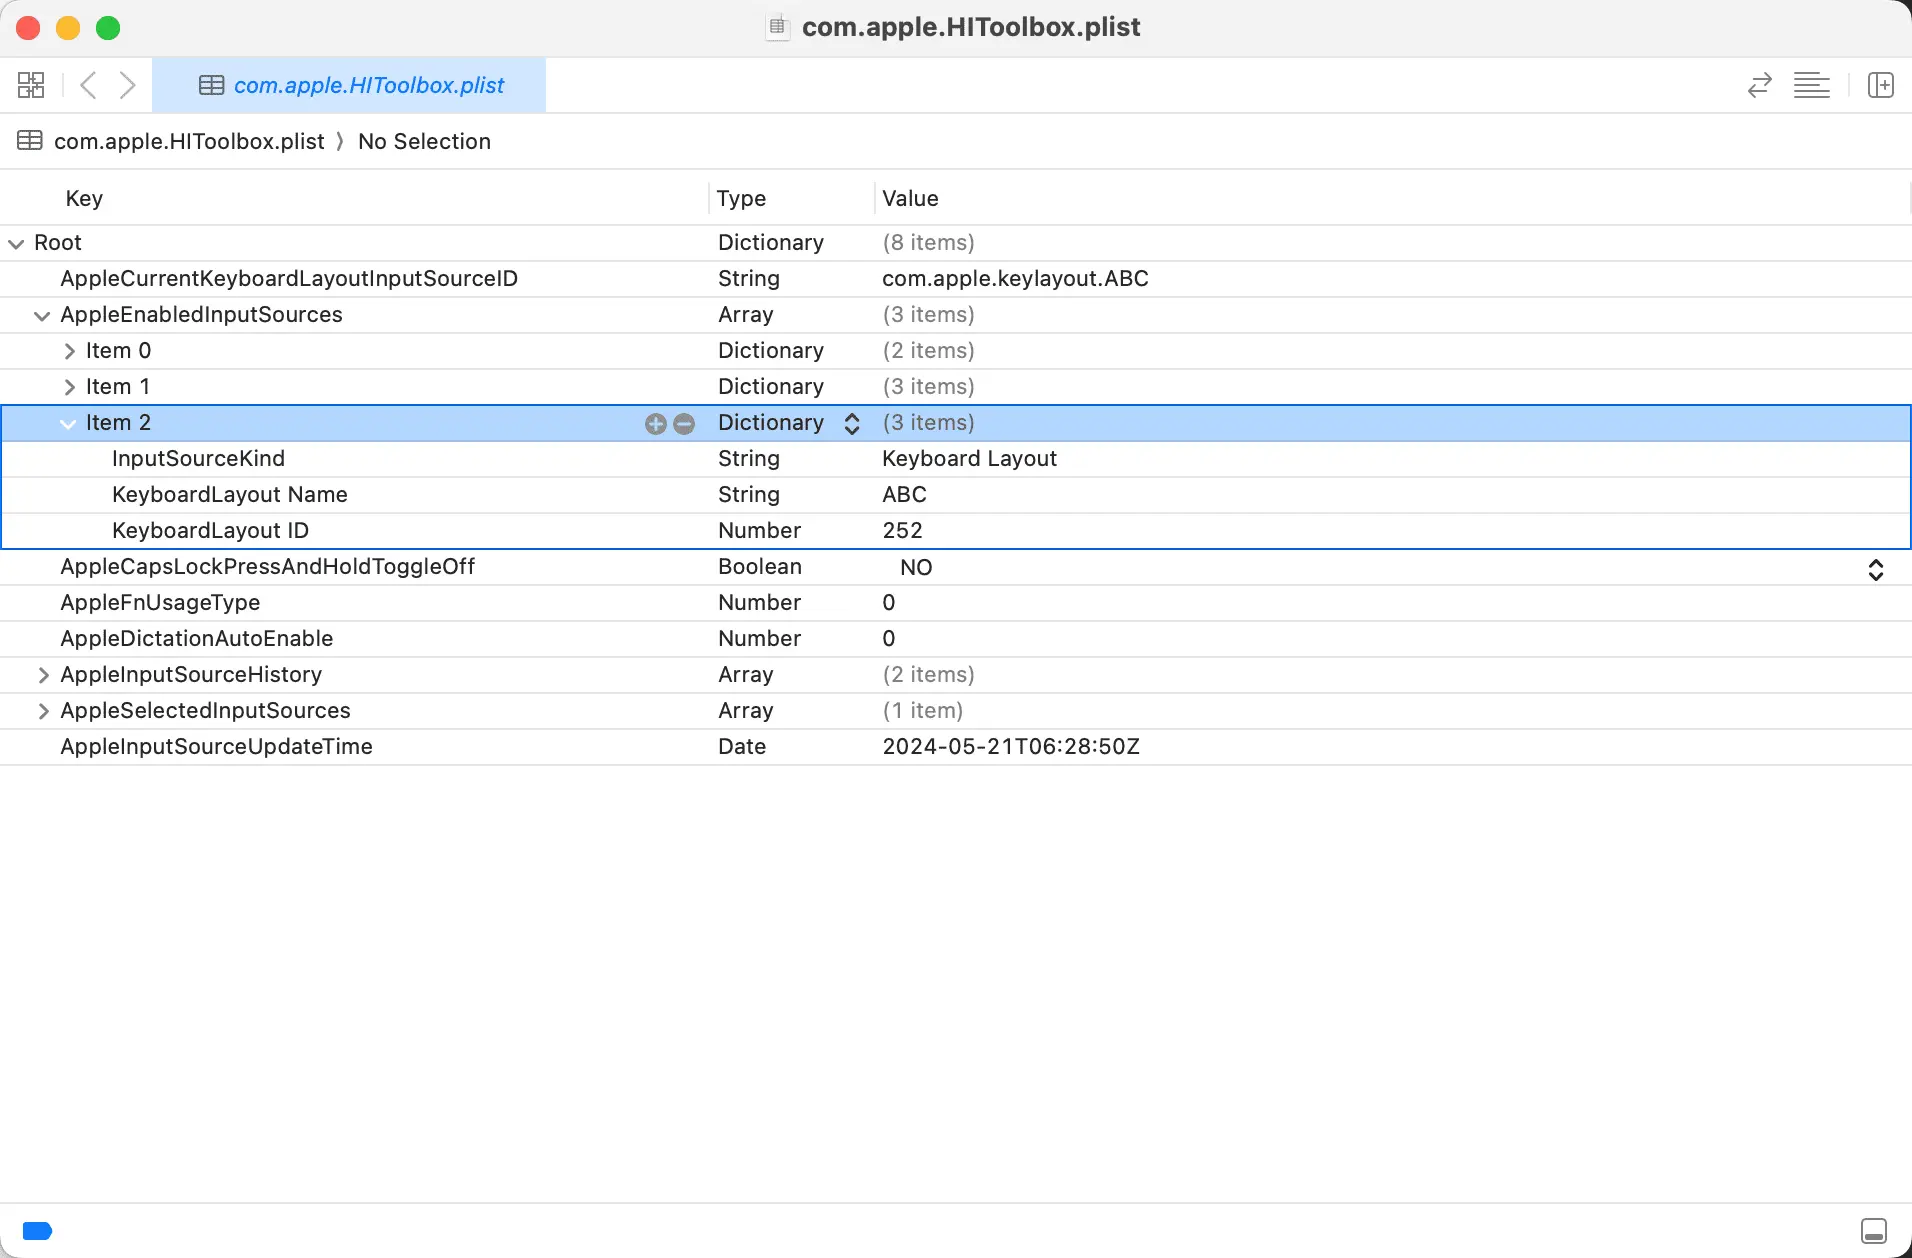Add an editor pane on the right
1912x1258 pixels.
point(1880,85)
